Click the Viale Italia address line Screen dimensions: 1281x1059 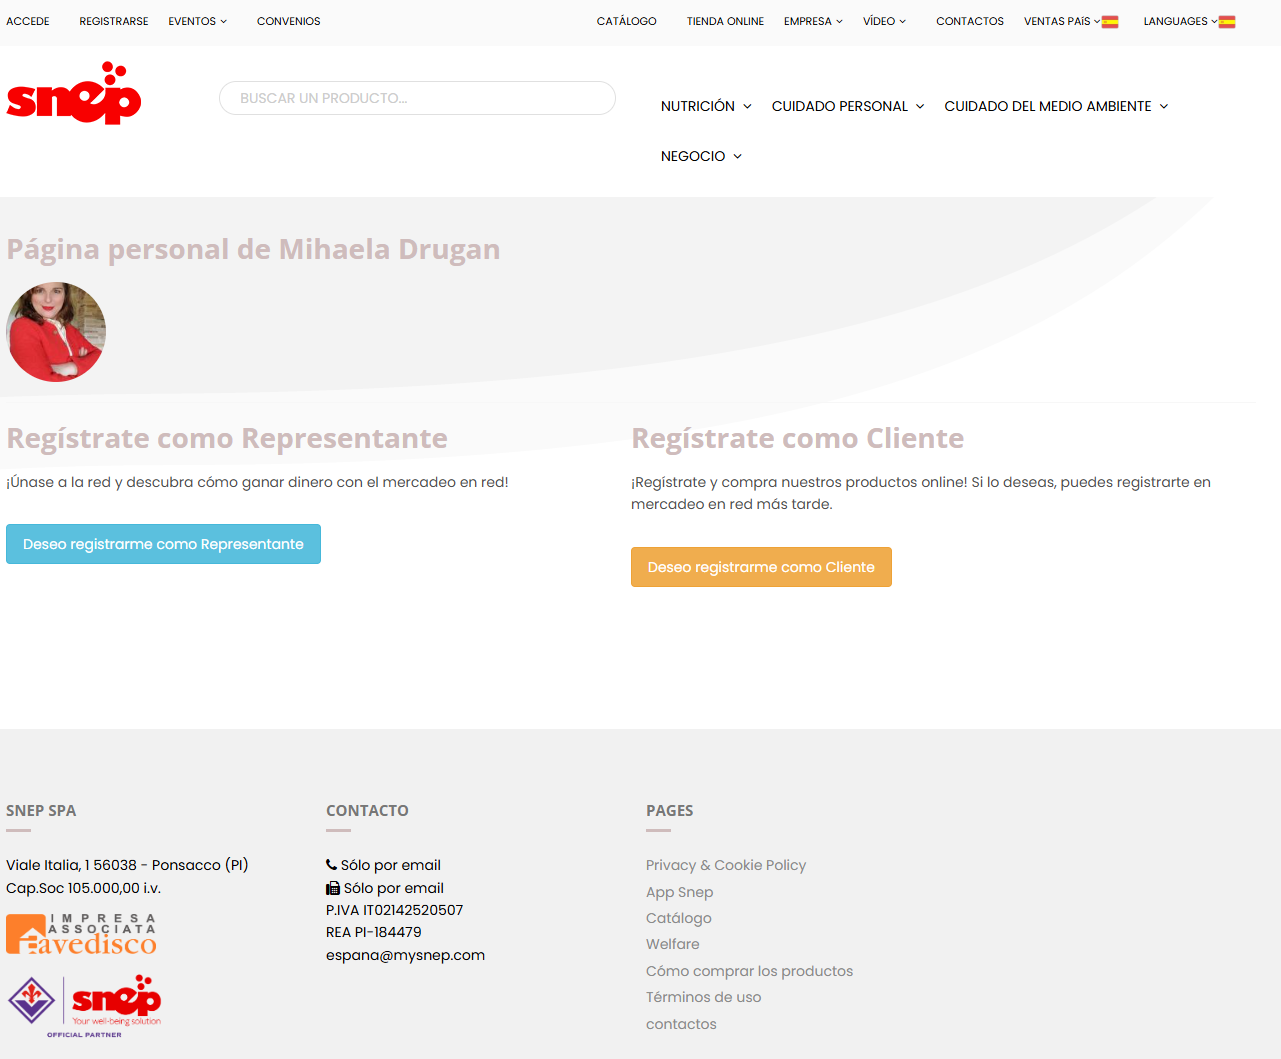coord(127,865)
